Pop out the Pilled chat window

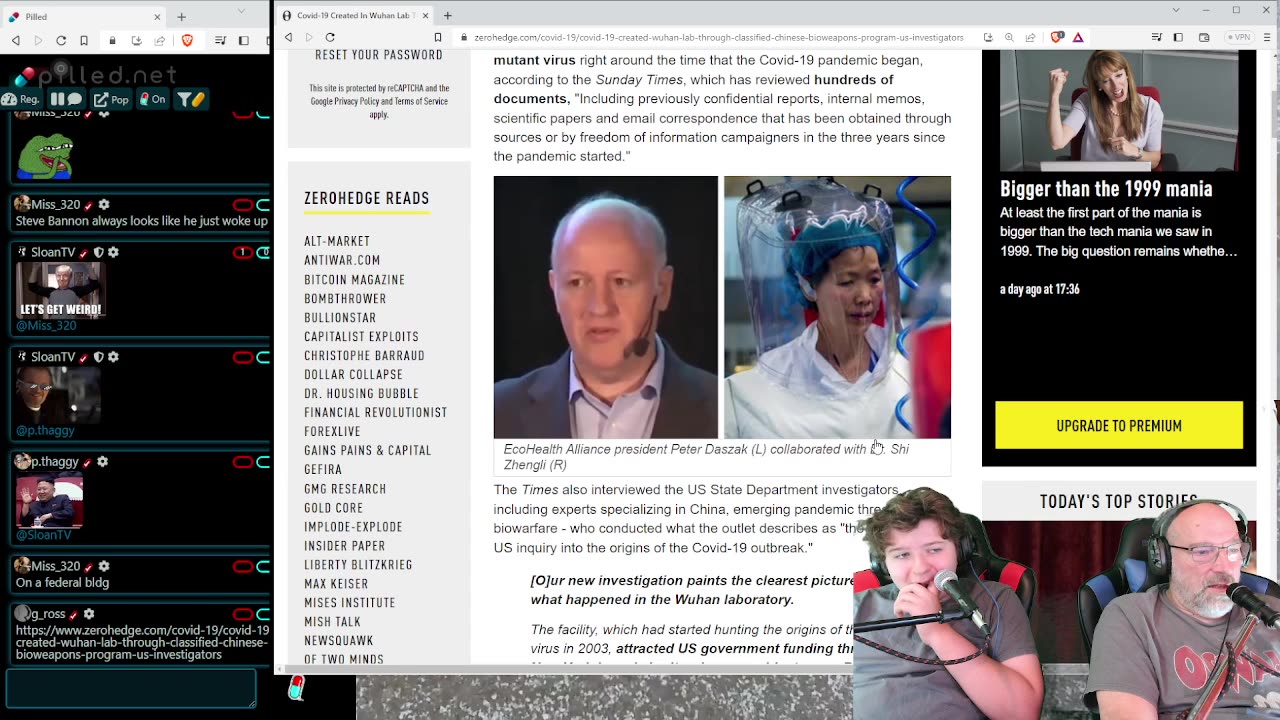(x=111, y=99)
